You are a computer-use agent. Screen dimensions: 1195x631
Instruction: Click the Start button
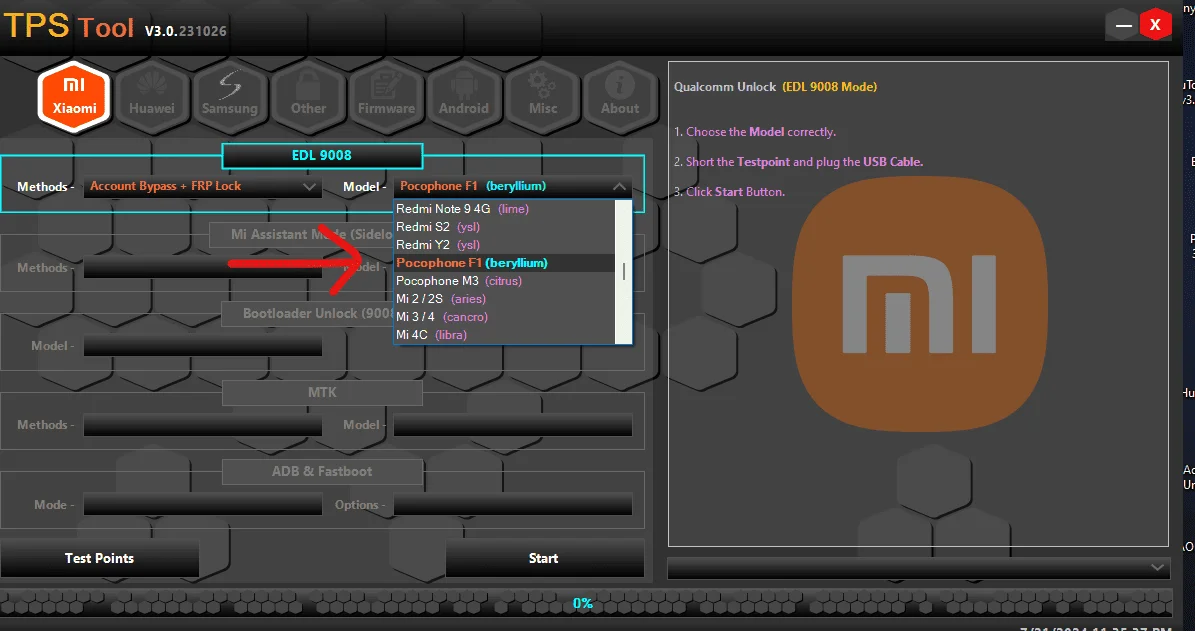pyautogui.click(x=544, y=559)
